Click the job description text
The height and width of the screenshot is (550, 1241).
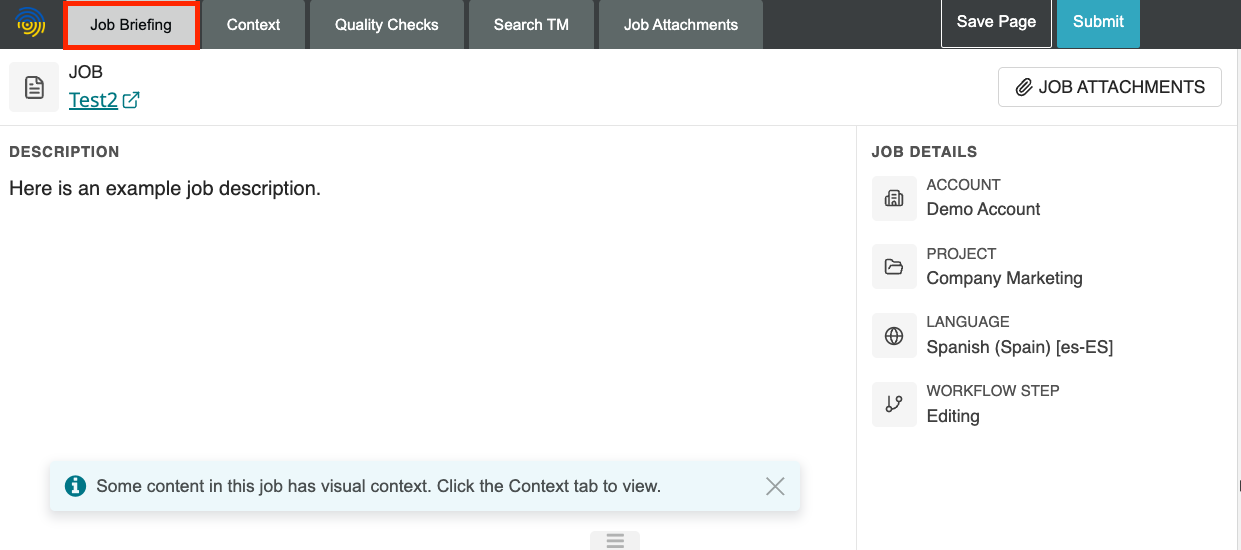(x=165, y=188)
